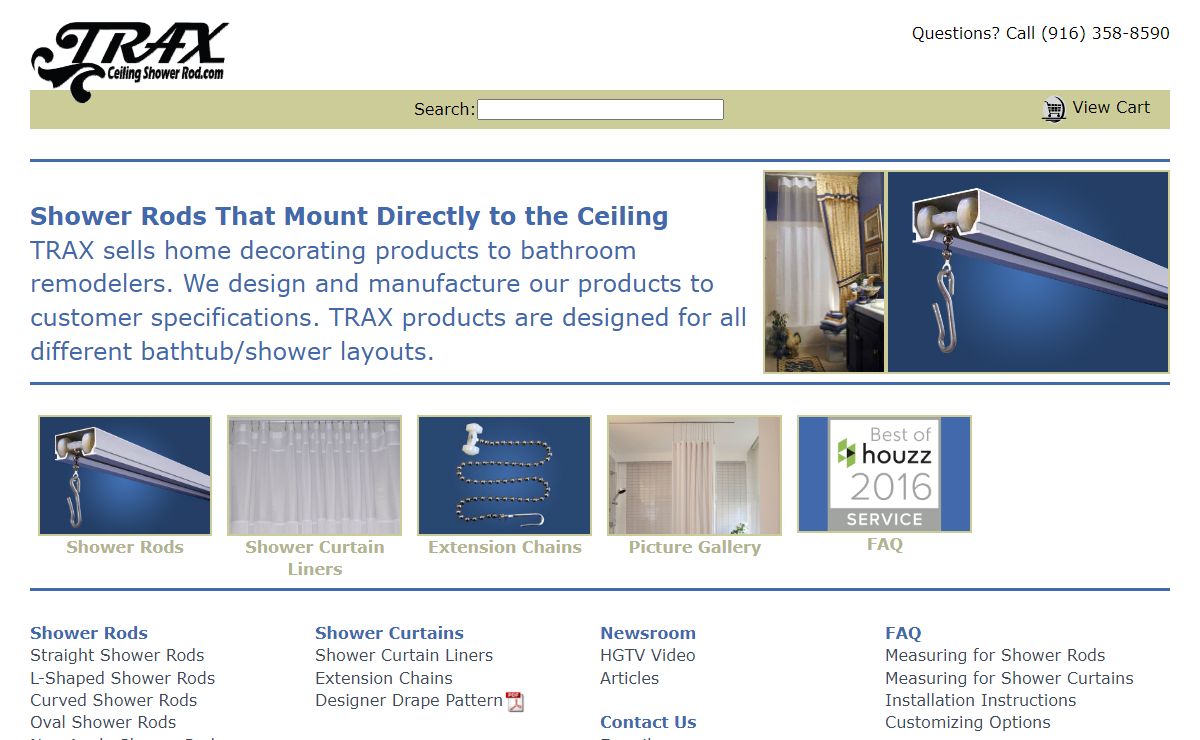Click the Best of Houzz 2016 badge
1200x740 pixels.
(884, 474)
